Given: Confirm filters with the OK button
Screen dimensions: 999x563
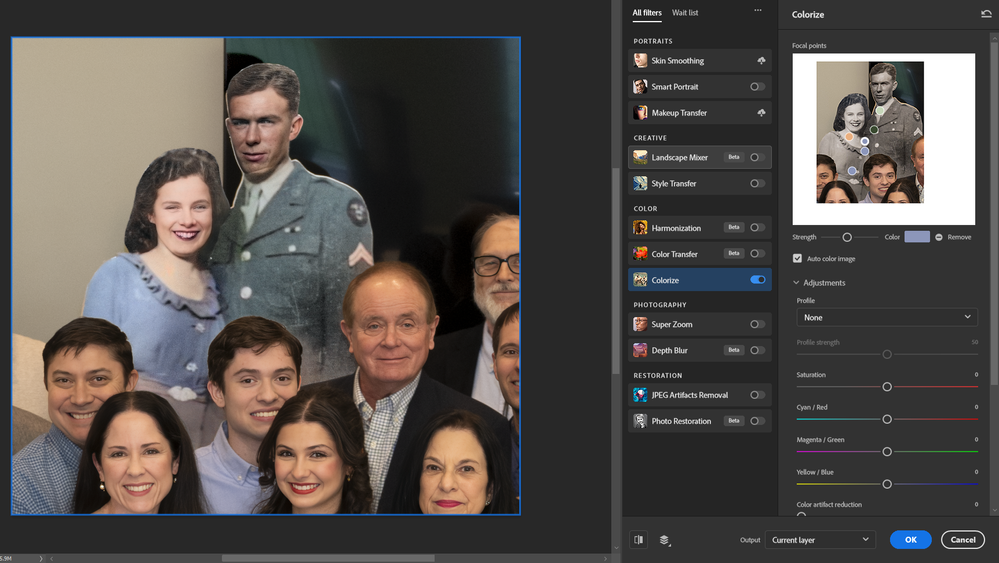Looking at the screenshot, I should [x=910, y=540].
